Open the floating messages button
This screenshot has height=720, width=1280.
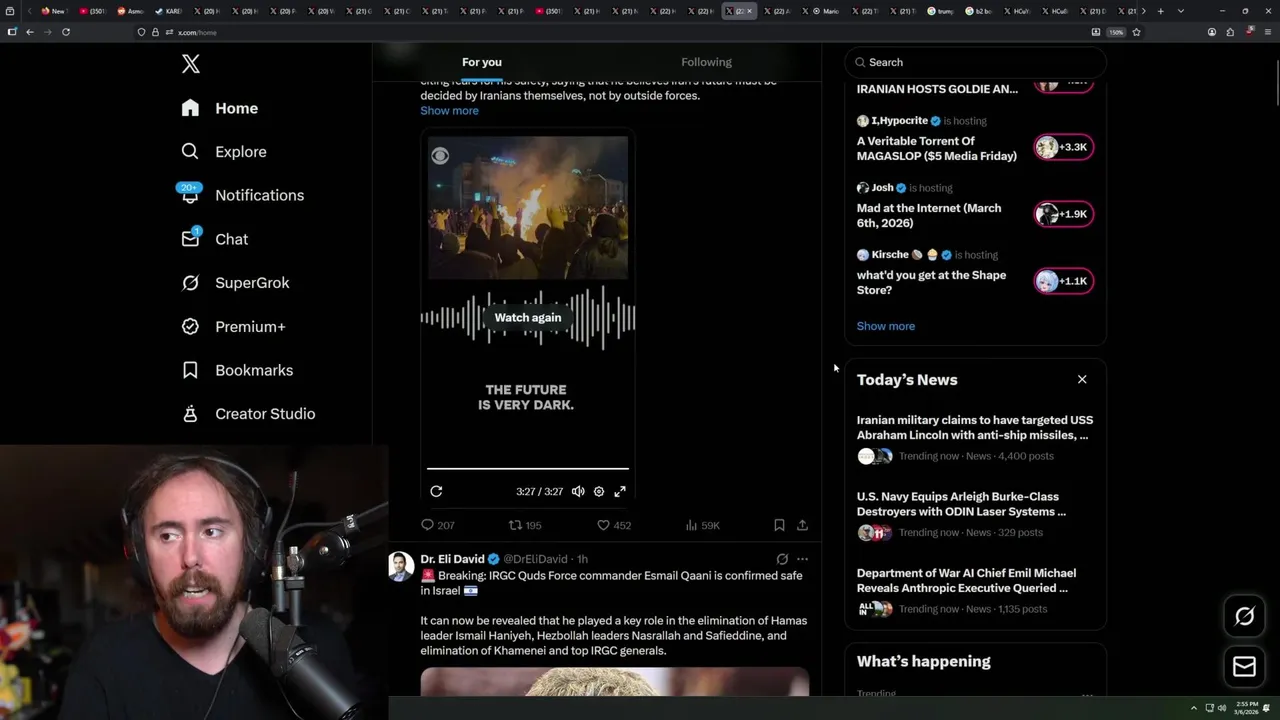coord(1244,667)
